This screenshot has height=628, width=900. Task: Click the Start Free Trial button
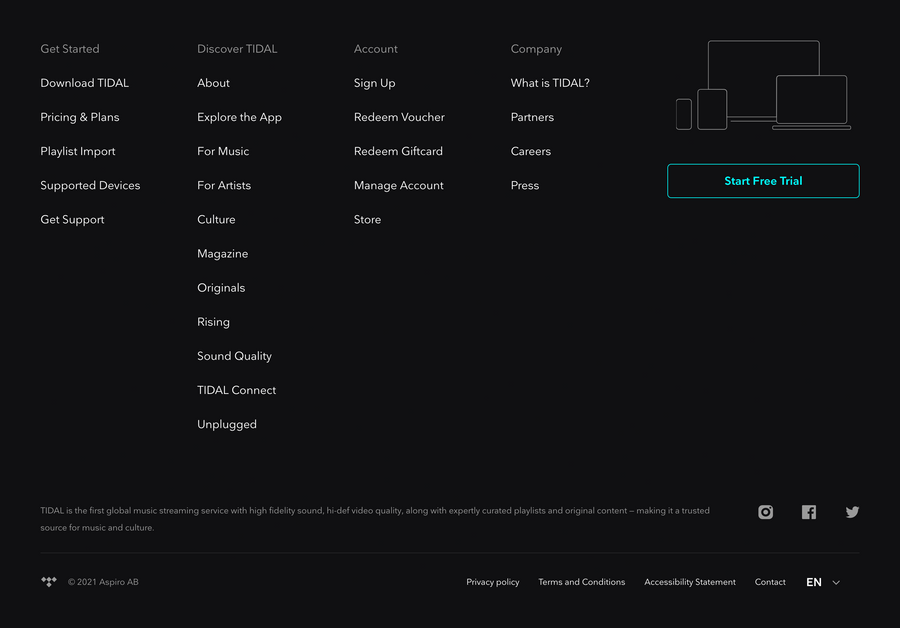pyautogui.click(x=763, y=181)
